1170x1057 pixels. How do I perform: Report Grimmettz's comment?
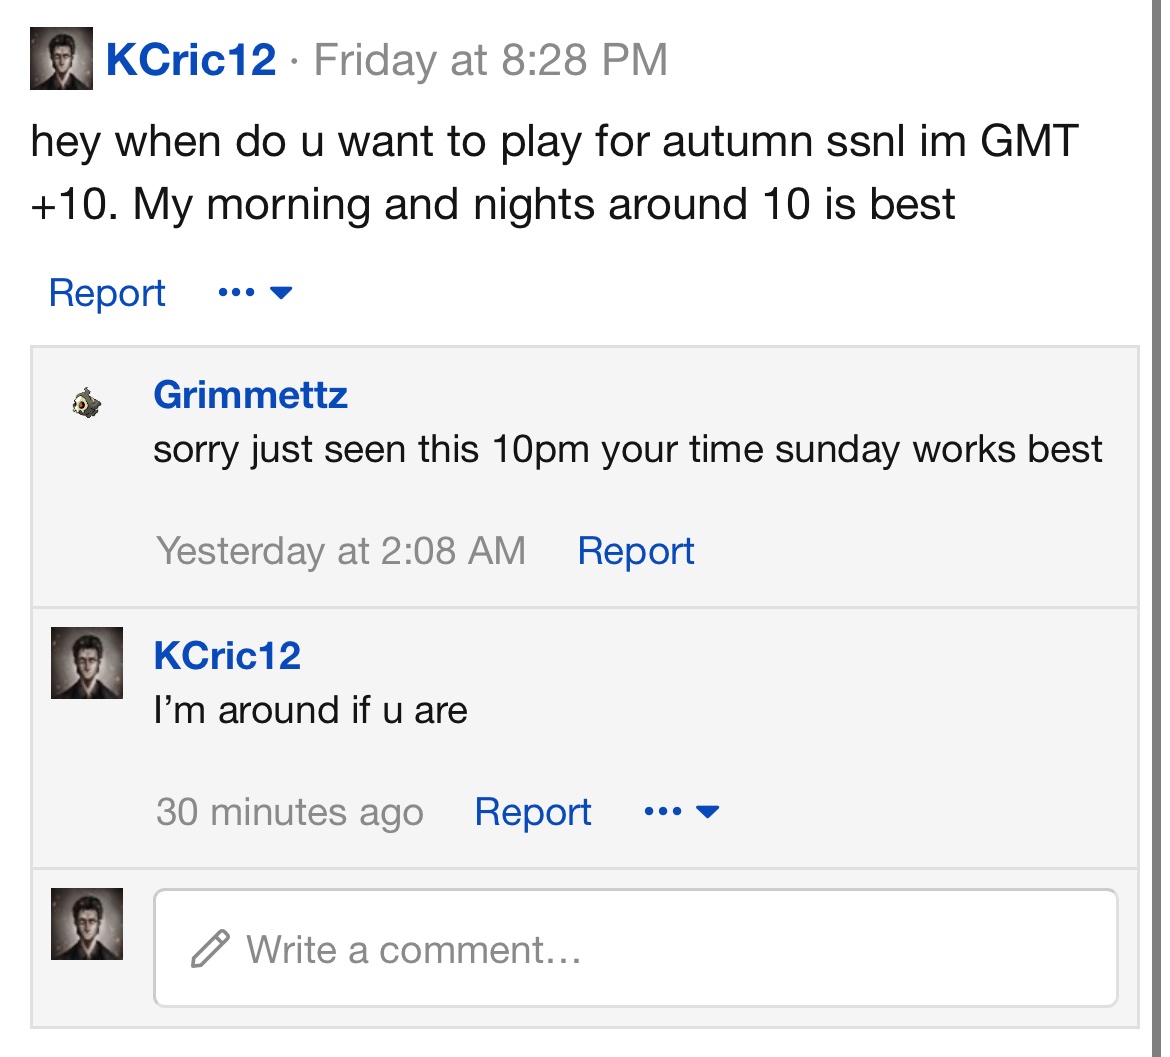pyautogui.click(x=635, y=551)
